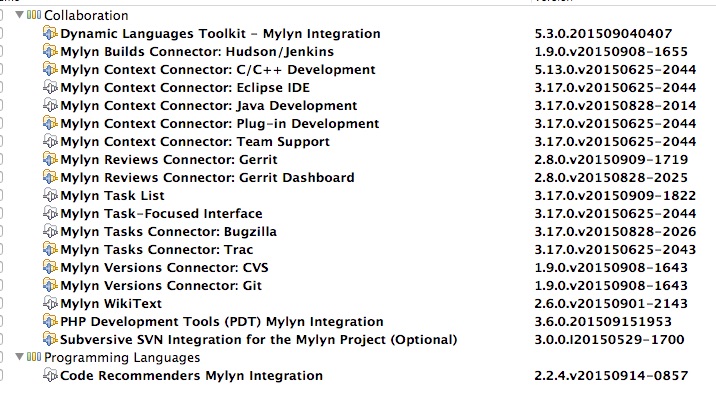The height and width of the screenshot is (393, 716).
Task: Collapse the Collaboration category
Action: pos(19,15)
